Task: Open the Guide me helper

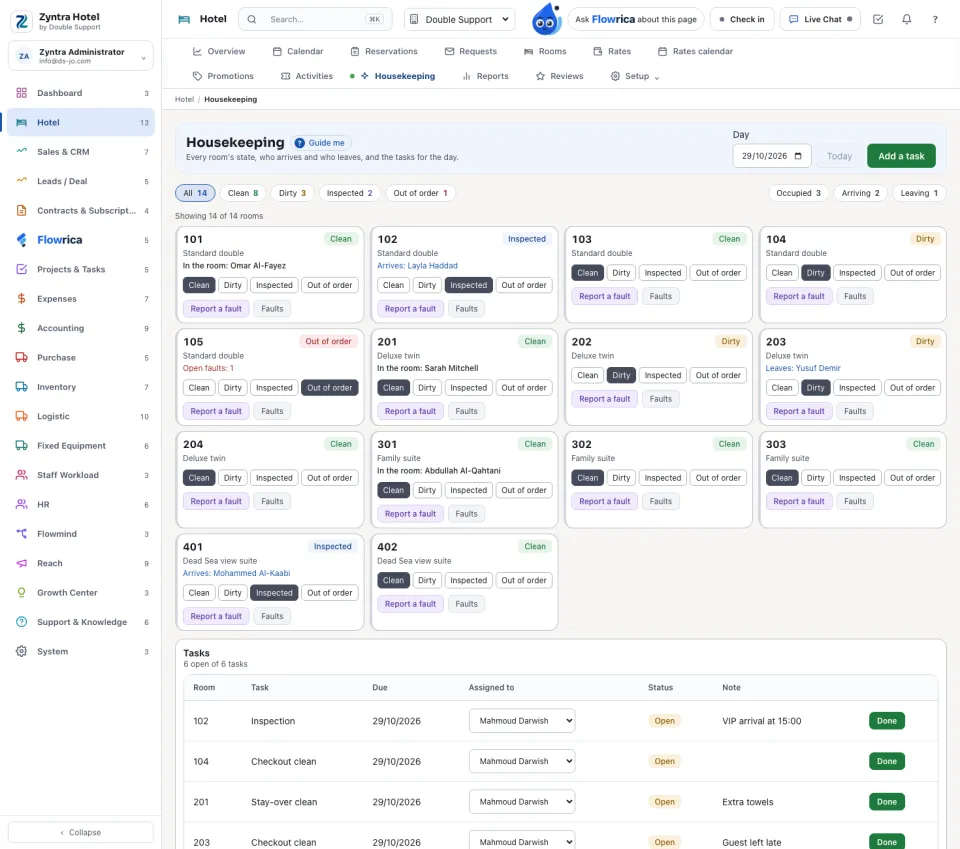Action: point(320,143)
